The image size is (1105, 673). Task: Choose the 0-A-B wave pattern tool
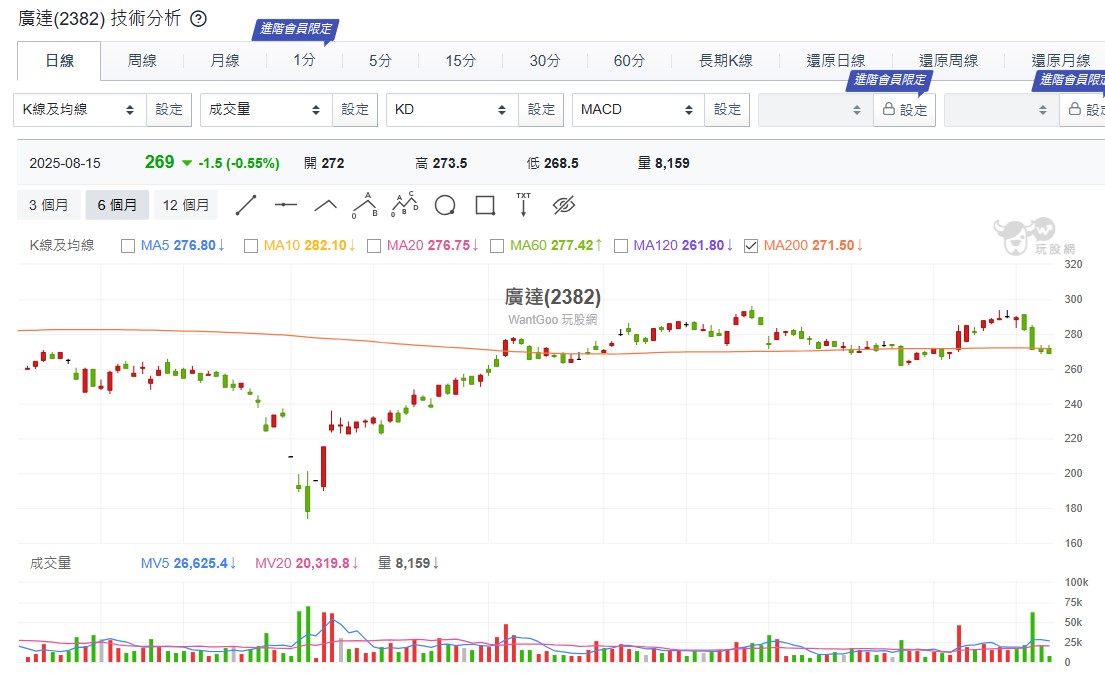tap(365, 206)
